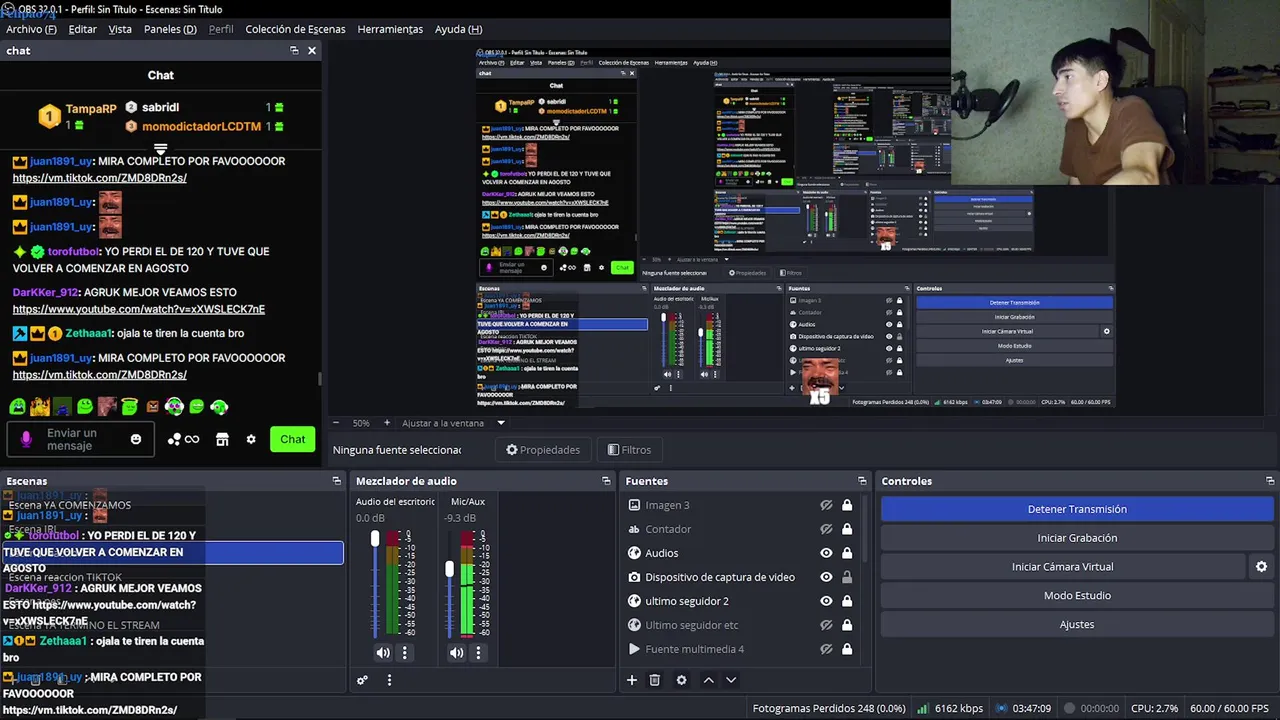1280x720 pixels.
Task: Hide the Audios source
Action: pos(826,553)
